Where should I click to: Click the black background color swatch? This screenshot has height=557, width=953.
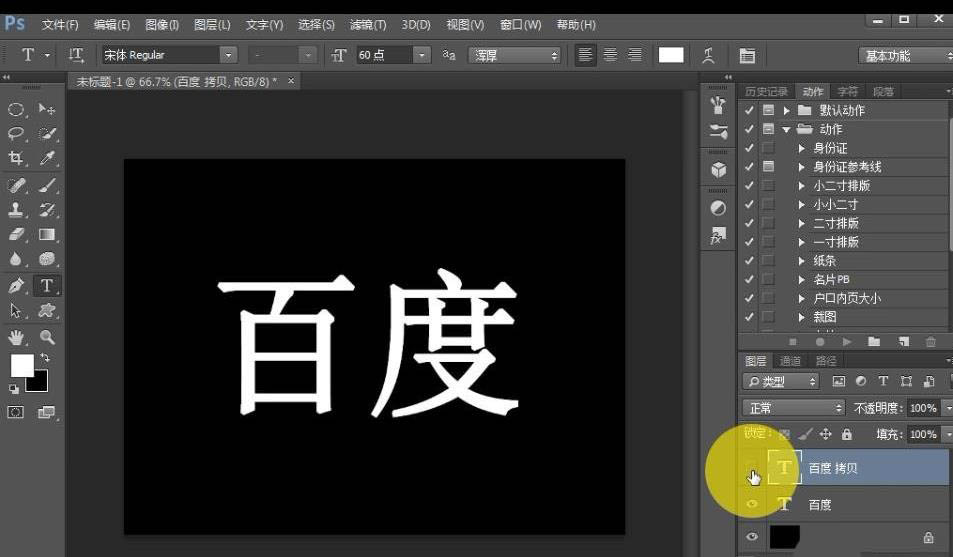pos(40,383)
